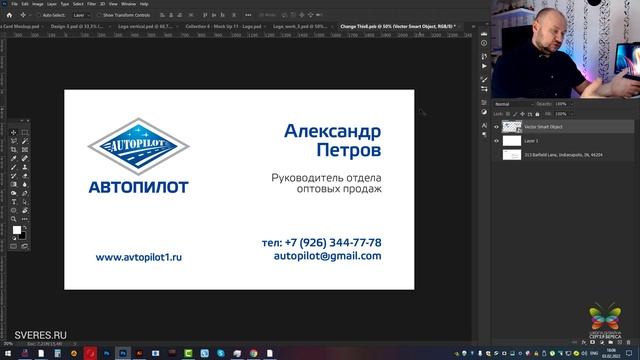The width and height of the screenshot is (640, 360).
Task: Expand the document tabs overflow arrows
Action: [473, 26]
